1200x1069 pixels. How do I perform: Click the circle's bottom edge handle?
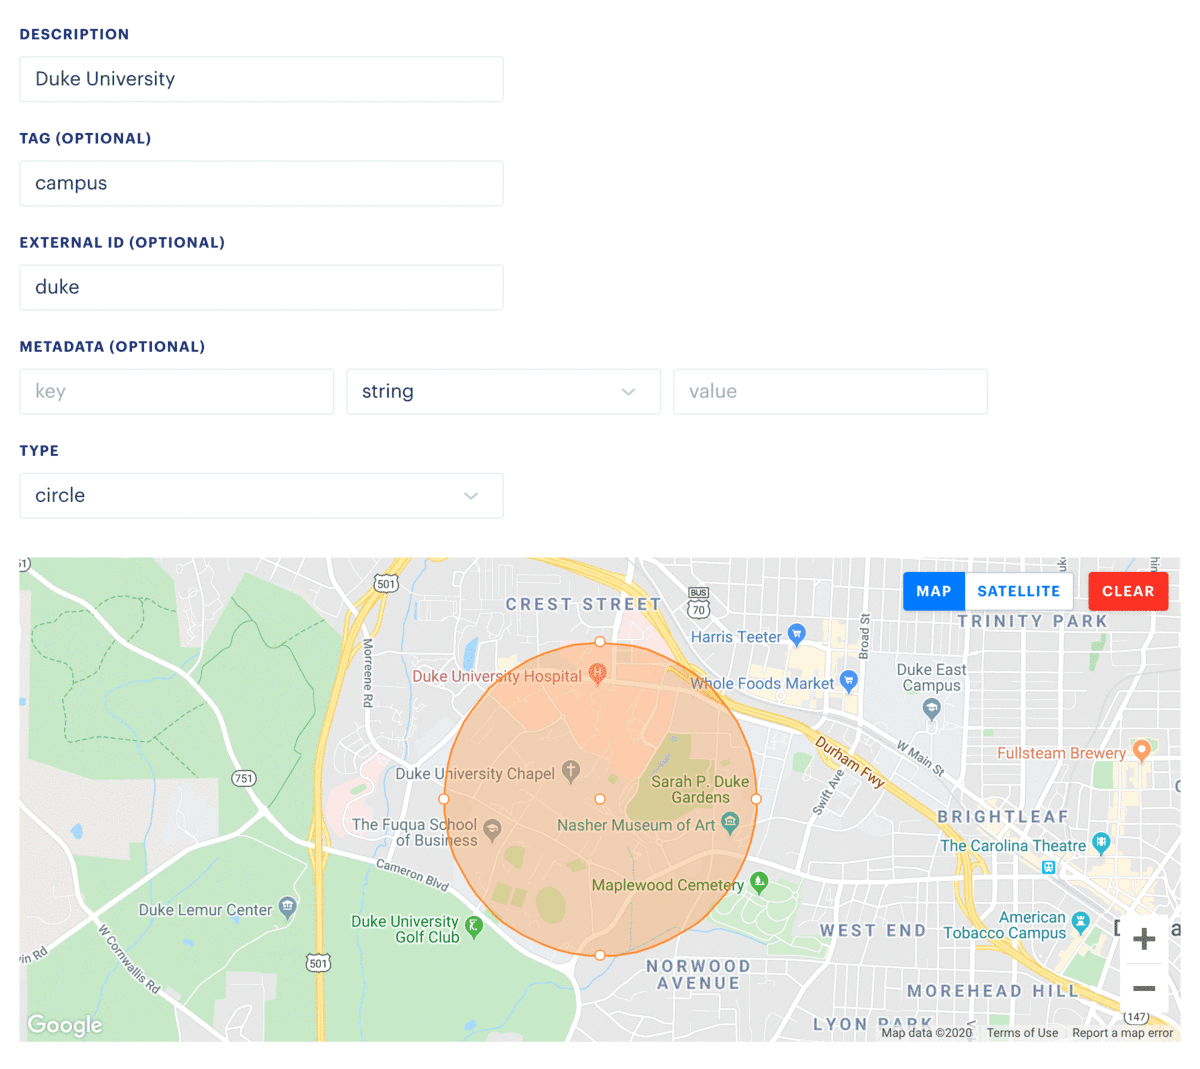click(x=600, y=955)
